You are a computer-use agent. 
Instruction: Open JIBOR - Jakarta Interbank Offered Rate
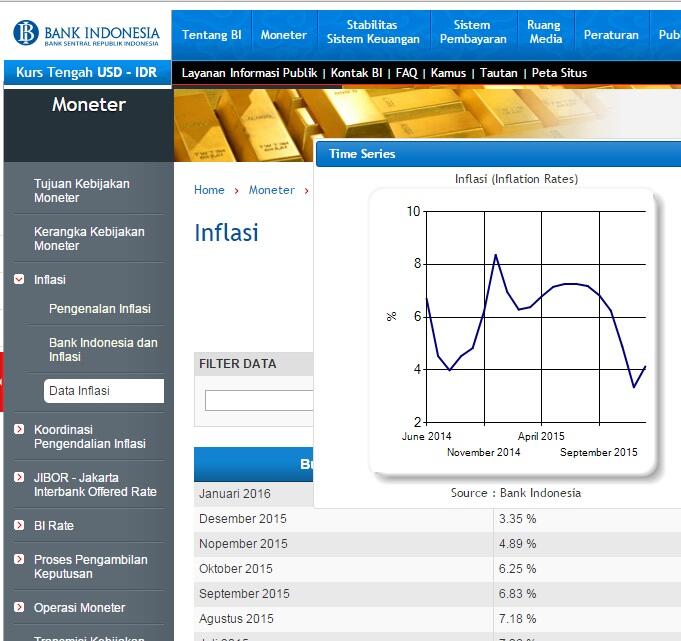pyautogui.click(x=95, y=484)
